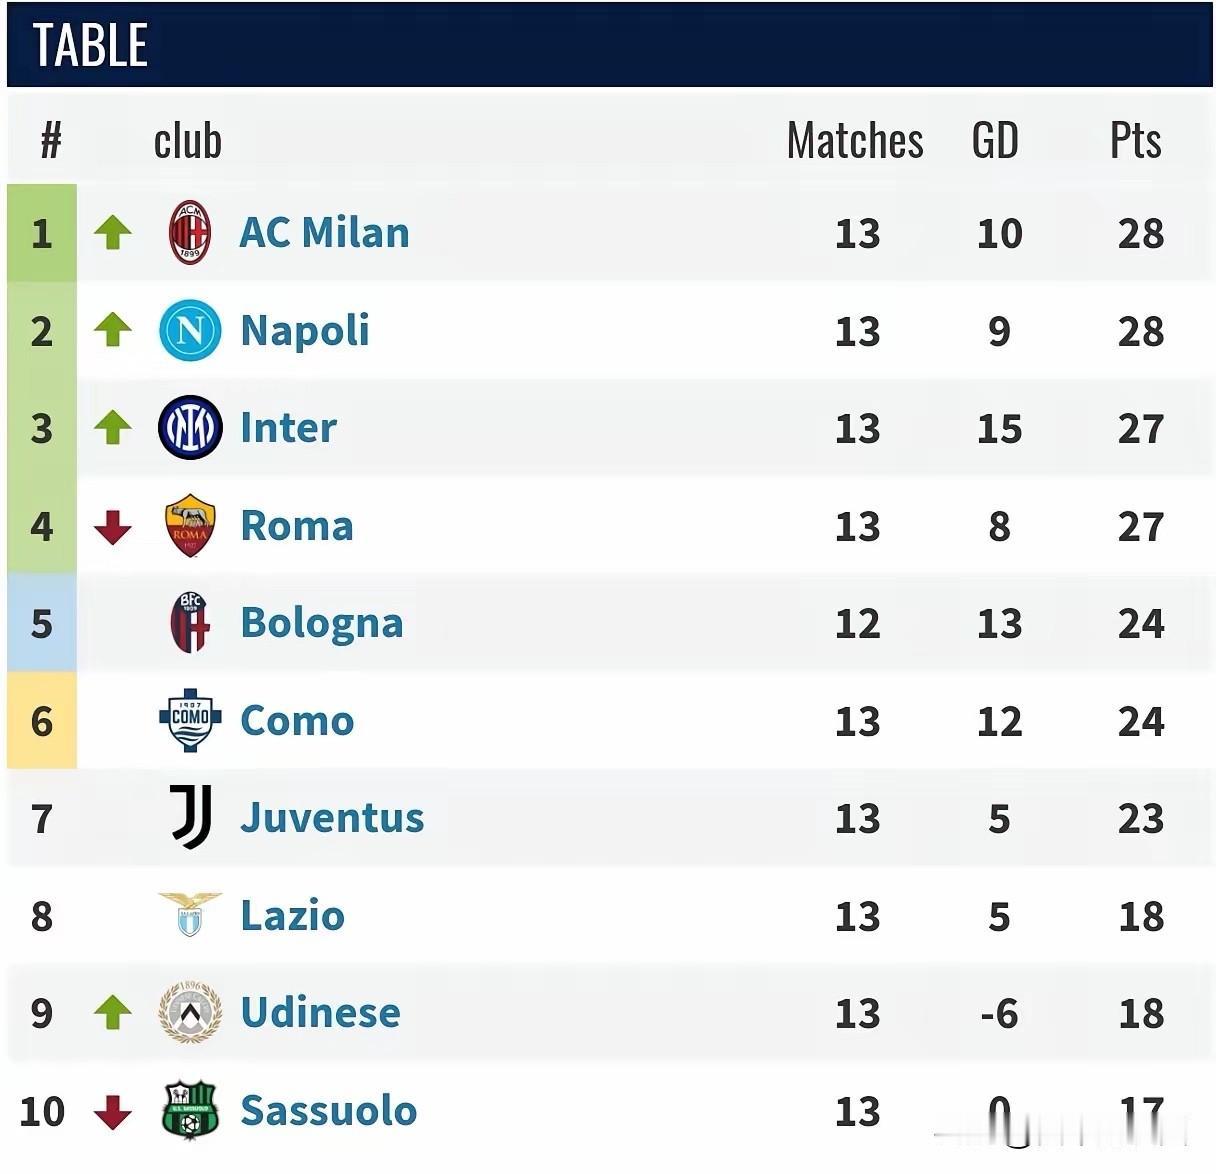Select the Inter club badge
Screen dimensions: 1216x1174
coord(189,428)
